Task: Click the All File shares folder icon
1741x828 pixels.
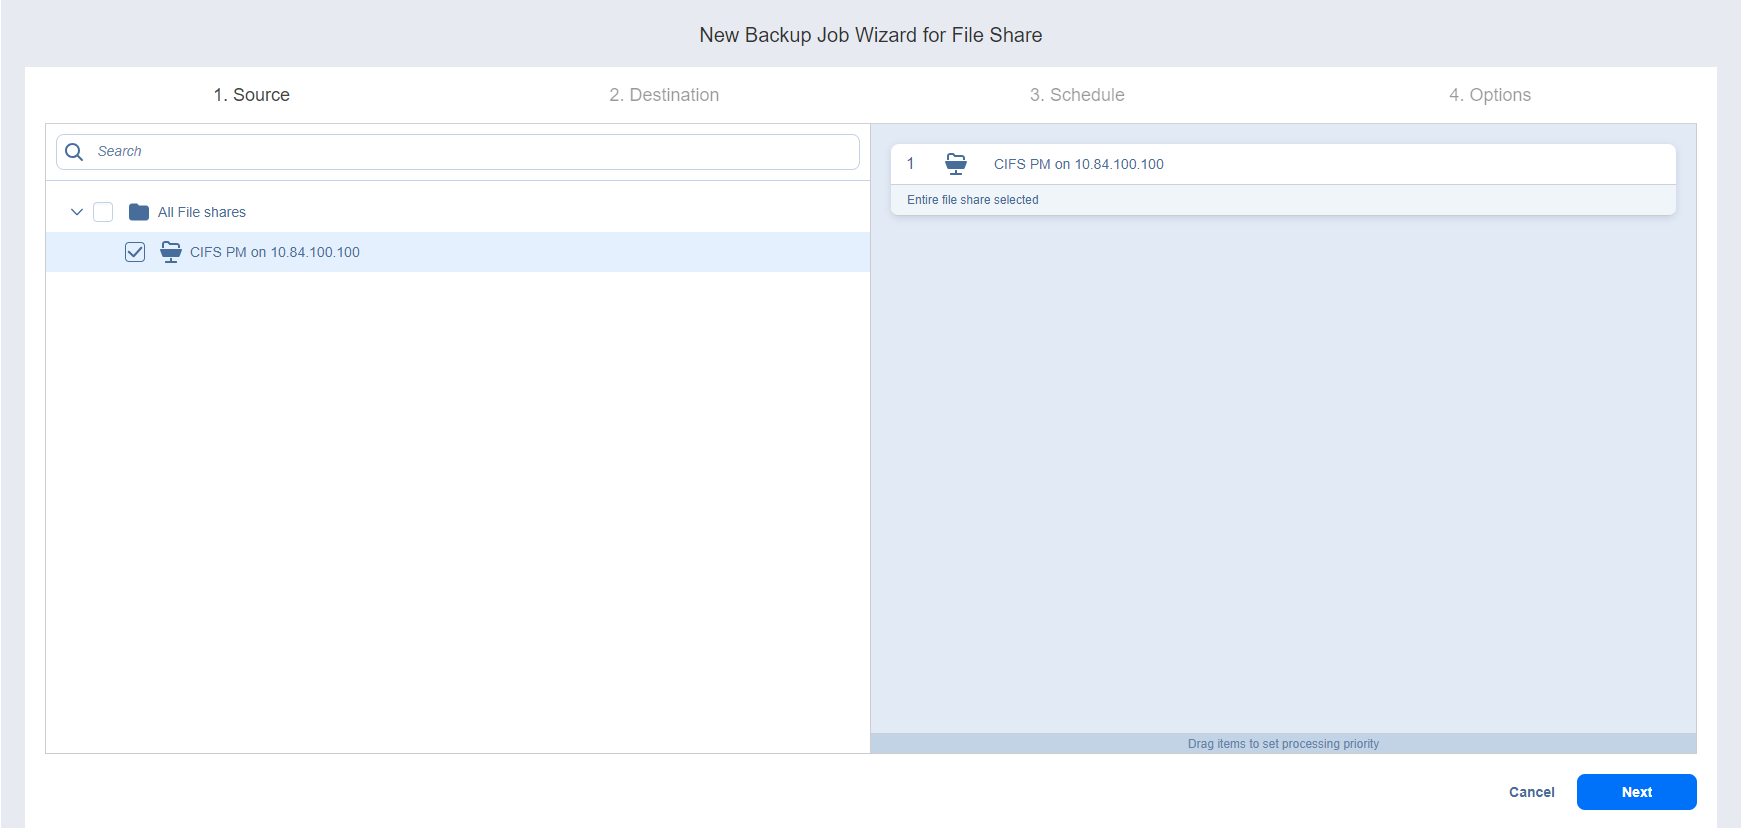Action: tap(139, 212)
